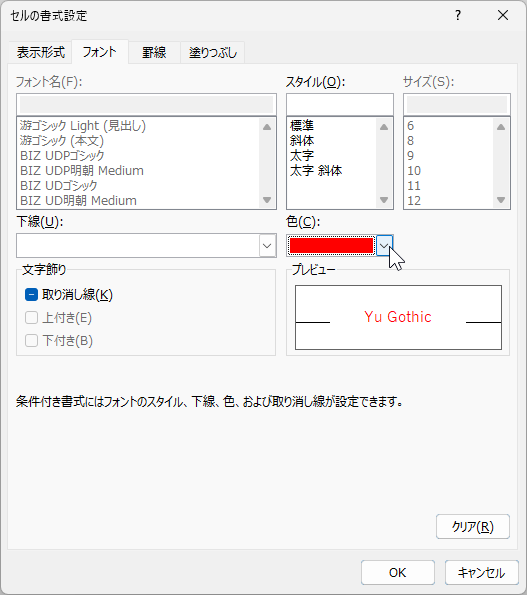527x595 pixels.
Task: Click the クリア button
Action: [472, 526]
